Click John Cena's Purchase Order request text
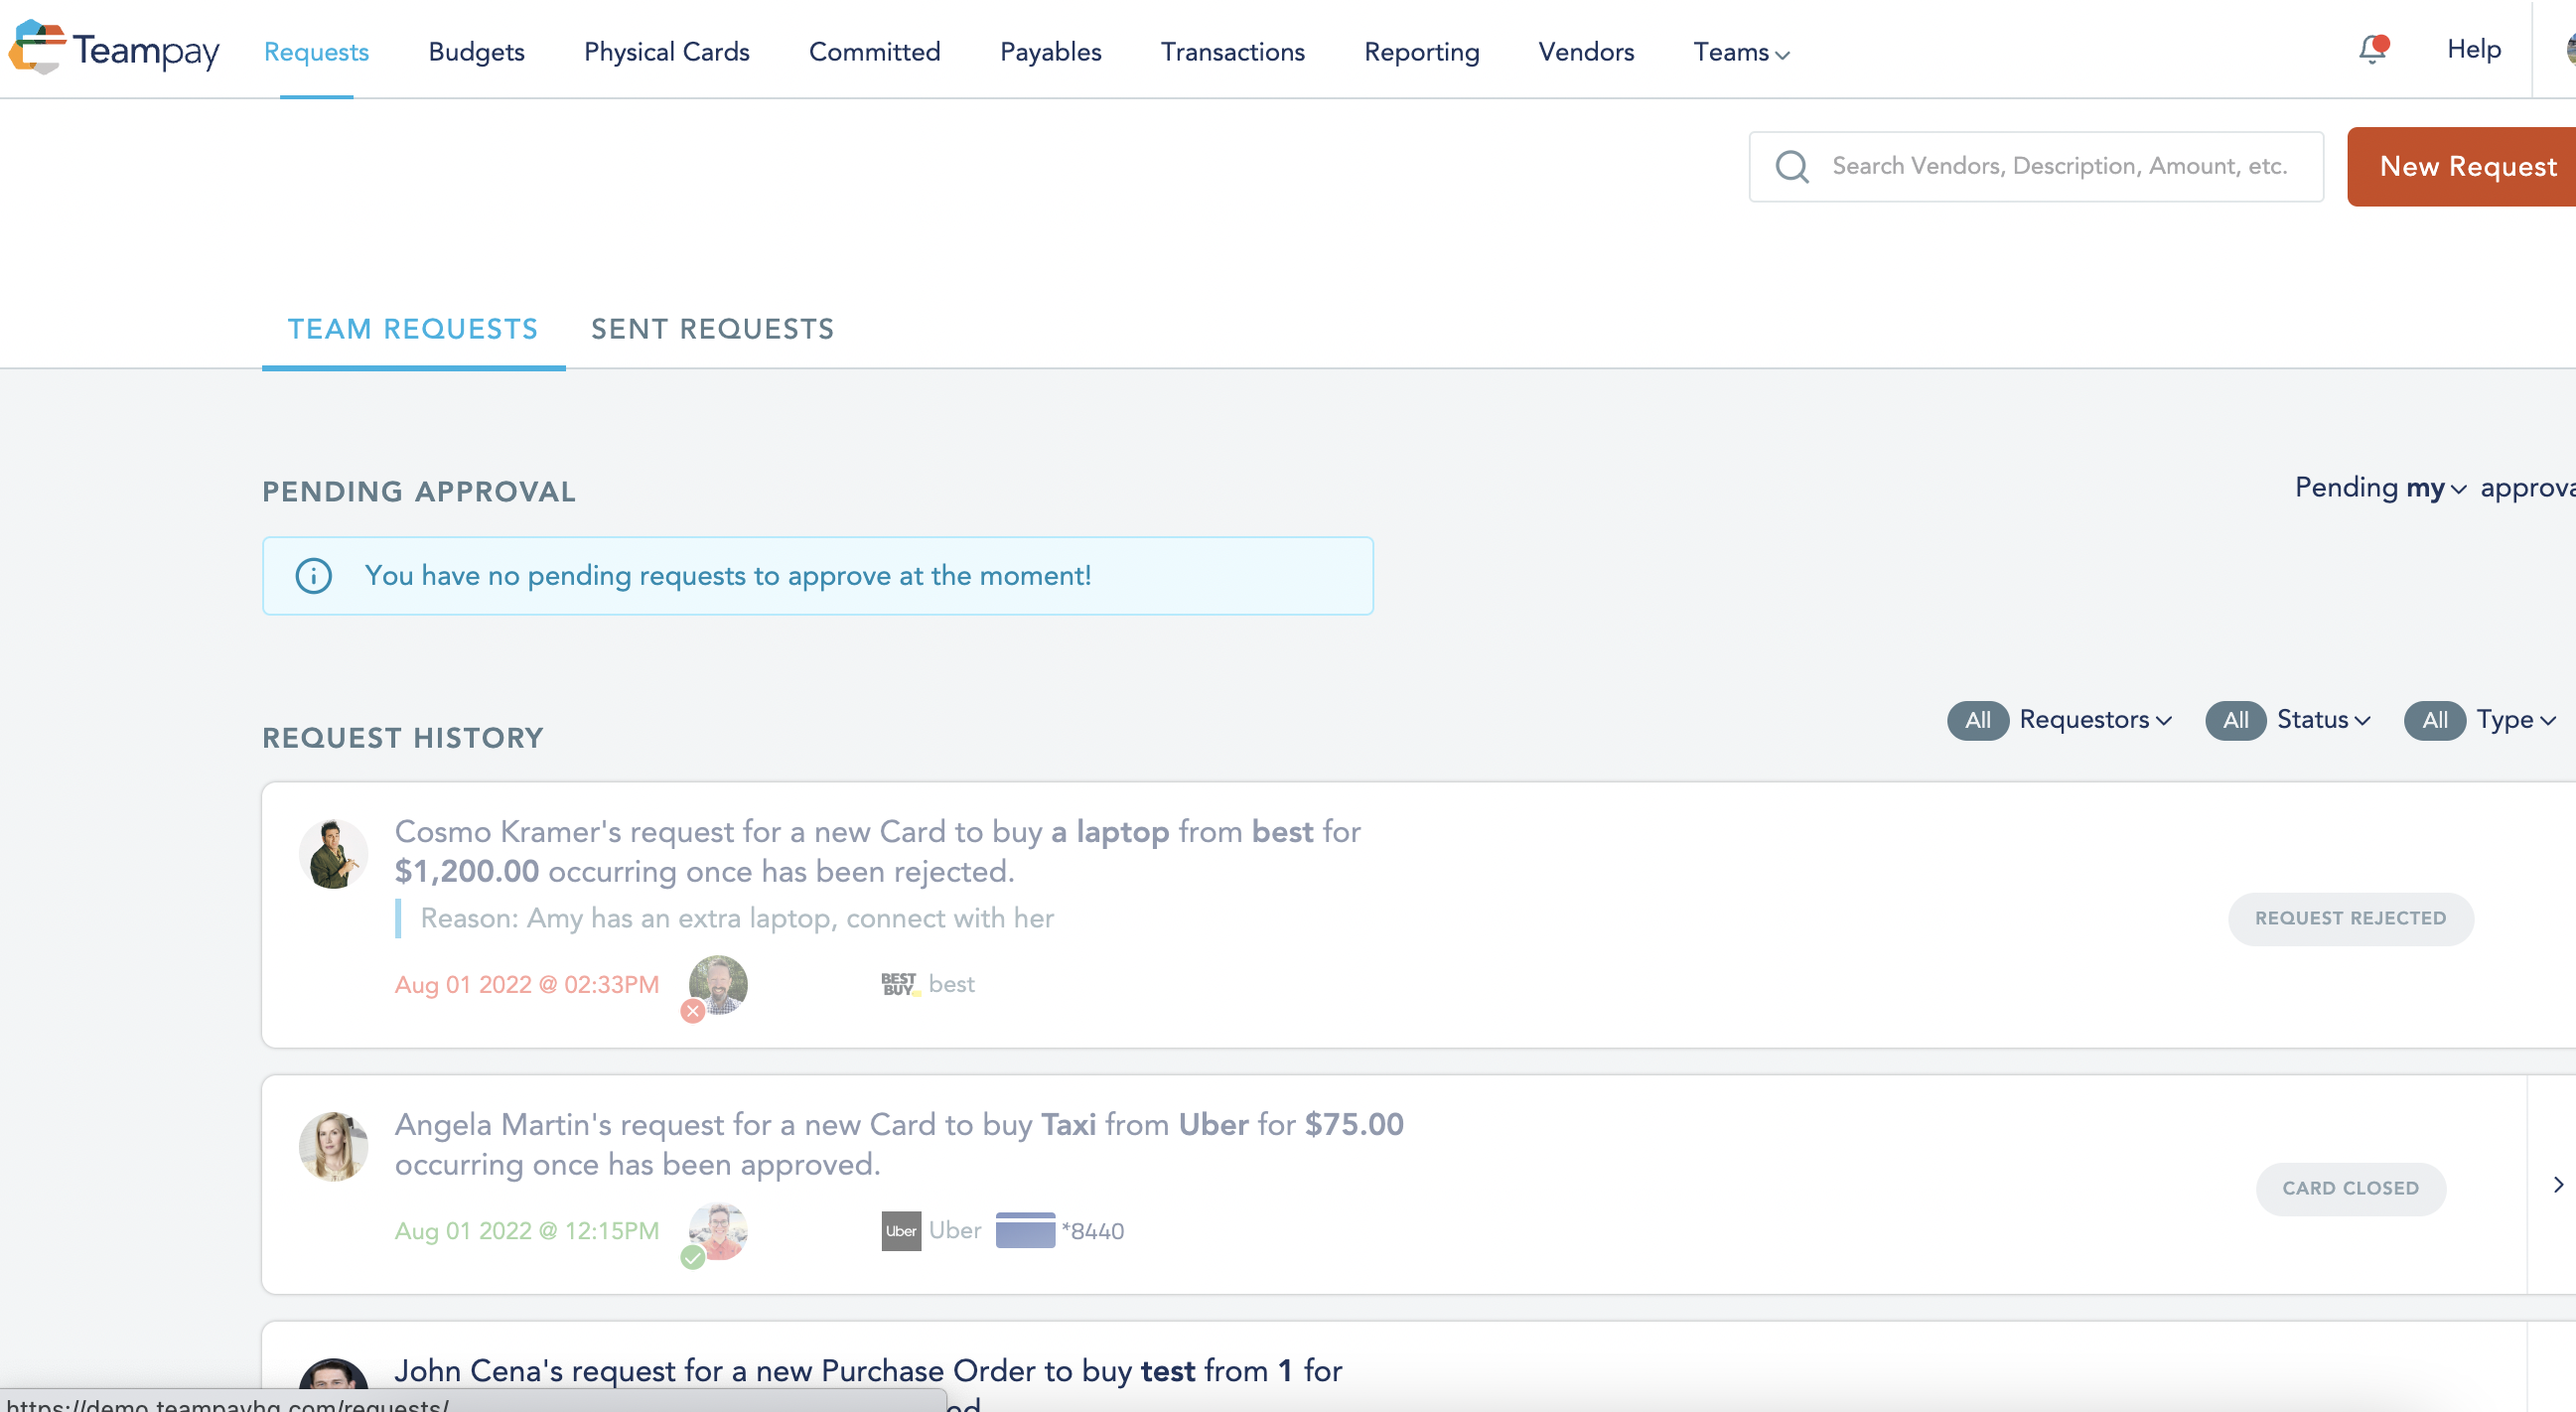 [x=868, y=1371]
